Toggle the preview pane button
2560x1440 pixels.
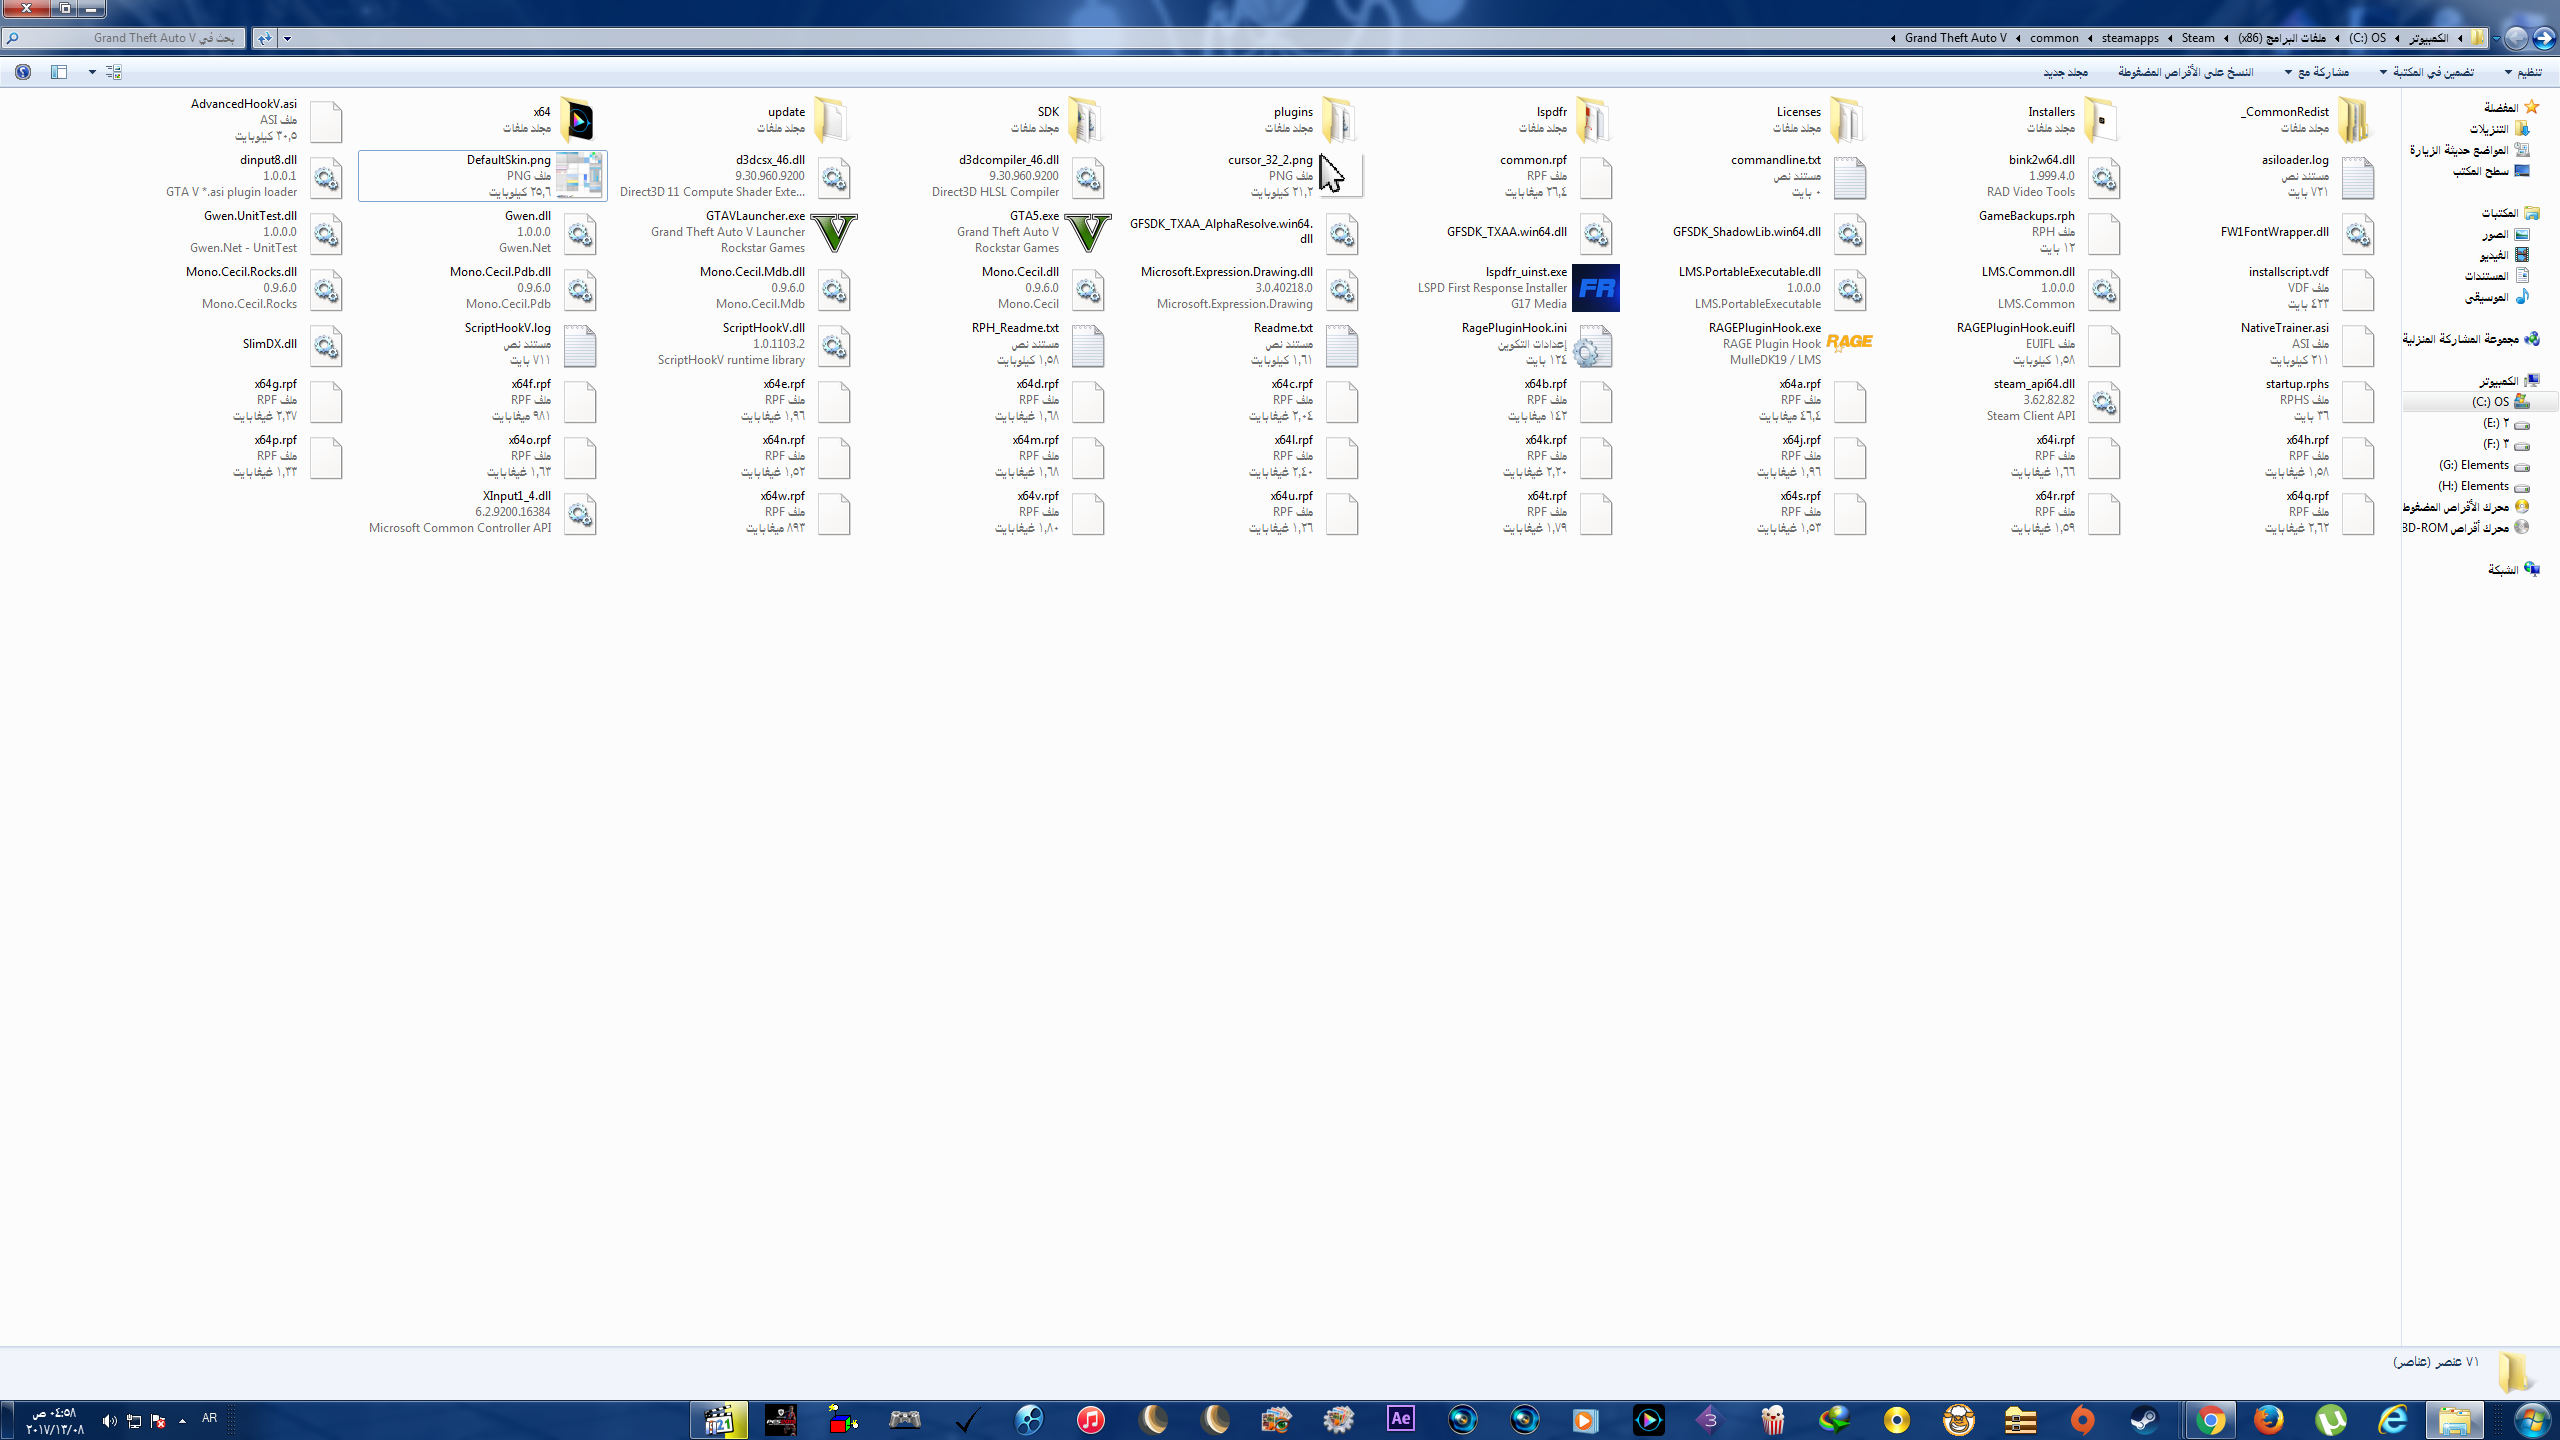point(59,72)
